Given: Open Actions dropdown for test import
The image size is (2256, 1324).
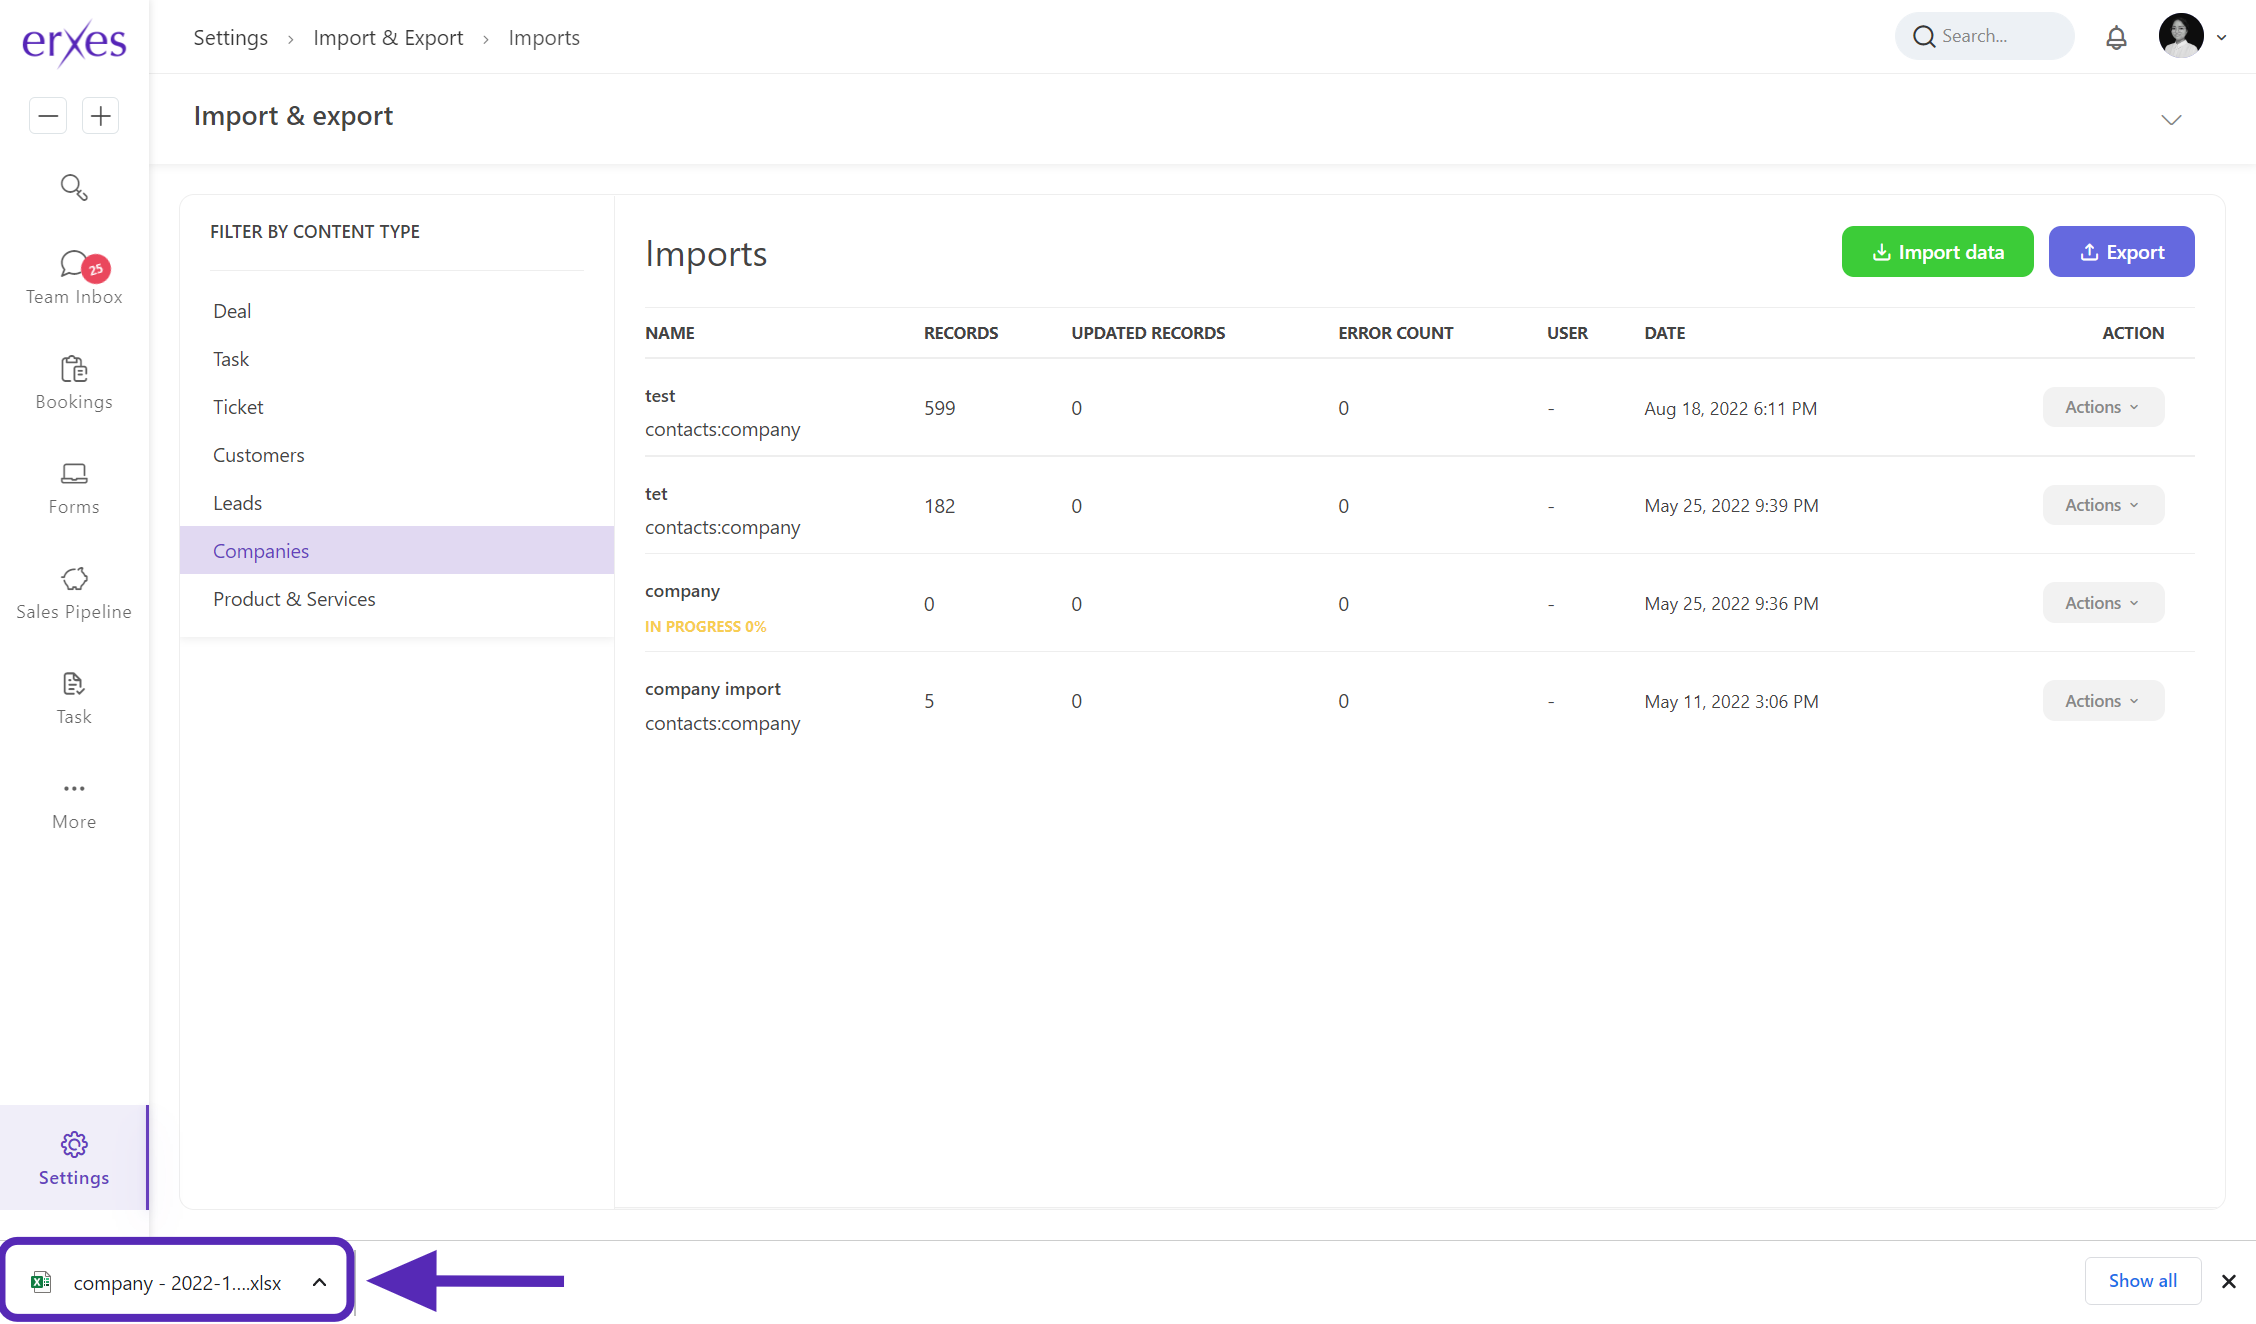Looking at the screenshot, I should point(2102,407).
